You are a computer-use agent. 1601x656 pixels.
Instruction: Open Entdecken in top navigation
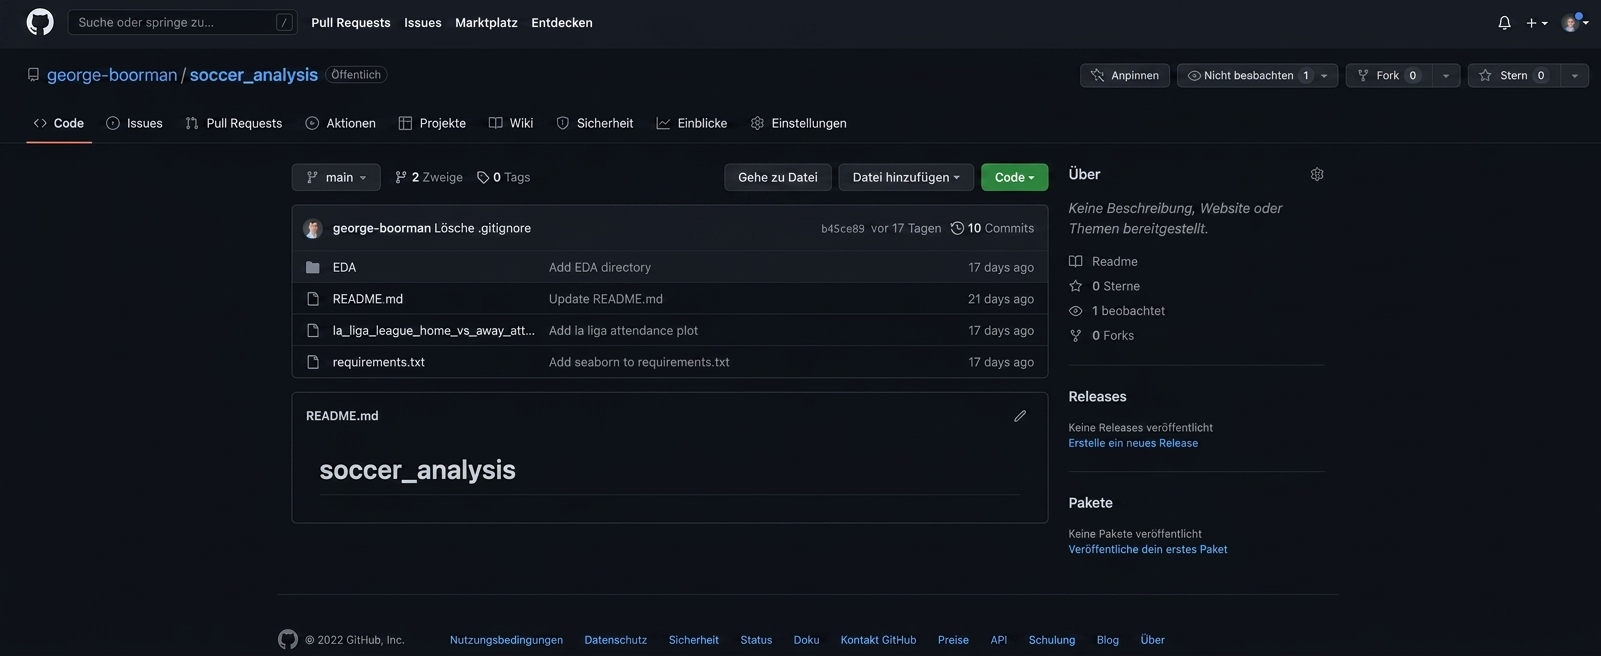click(x=562, y=22)
